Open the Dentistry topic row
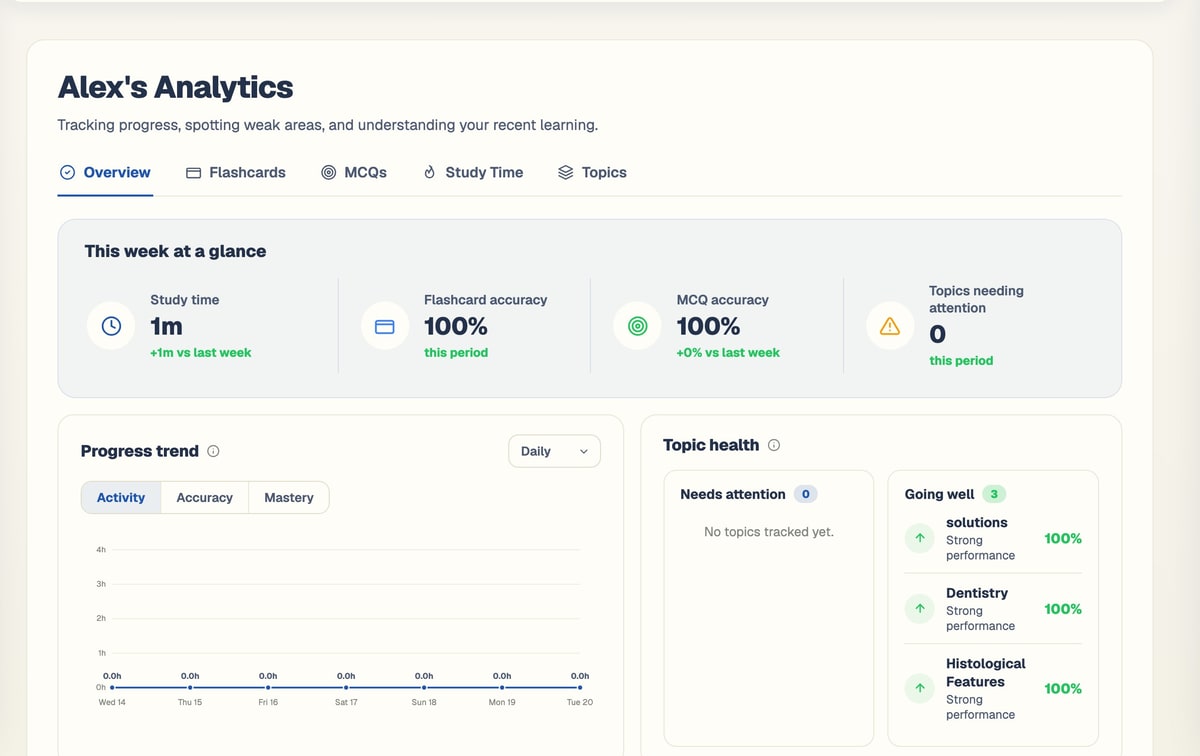This screenshot has height=756, width=1200. point(993,608)
